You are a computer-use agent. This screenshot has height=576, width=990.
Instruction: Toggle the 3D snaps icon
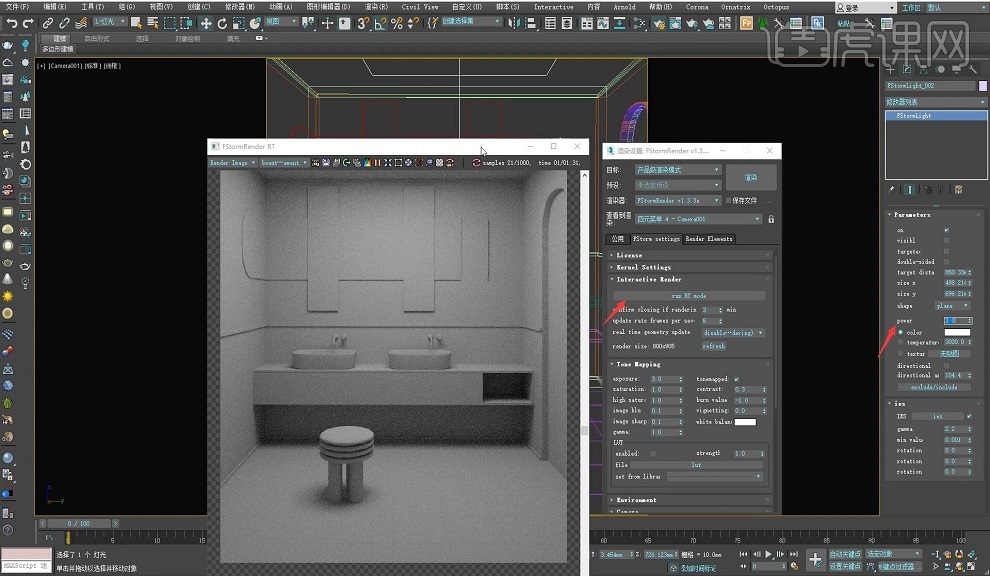tap(363, 23)
